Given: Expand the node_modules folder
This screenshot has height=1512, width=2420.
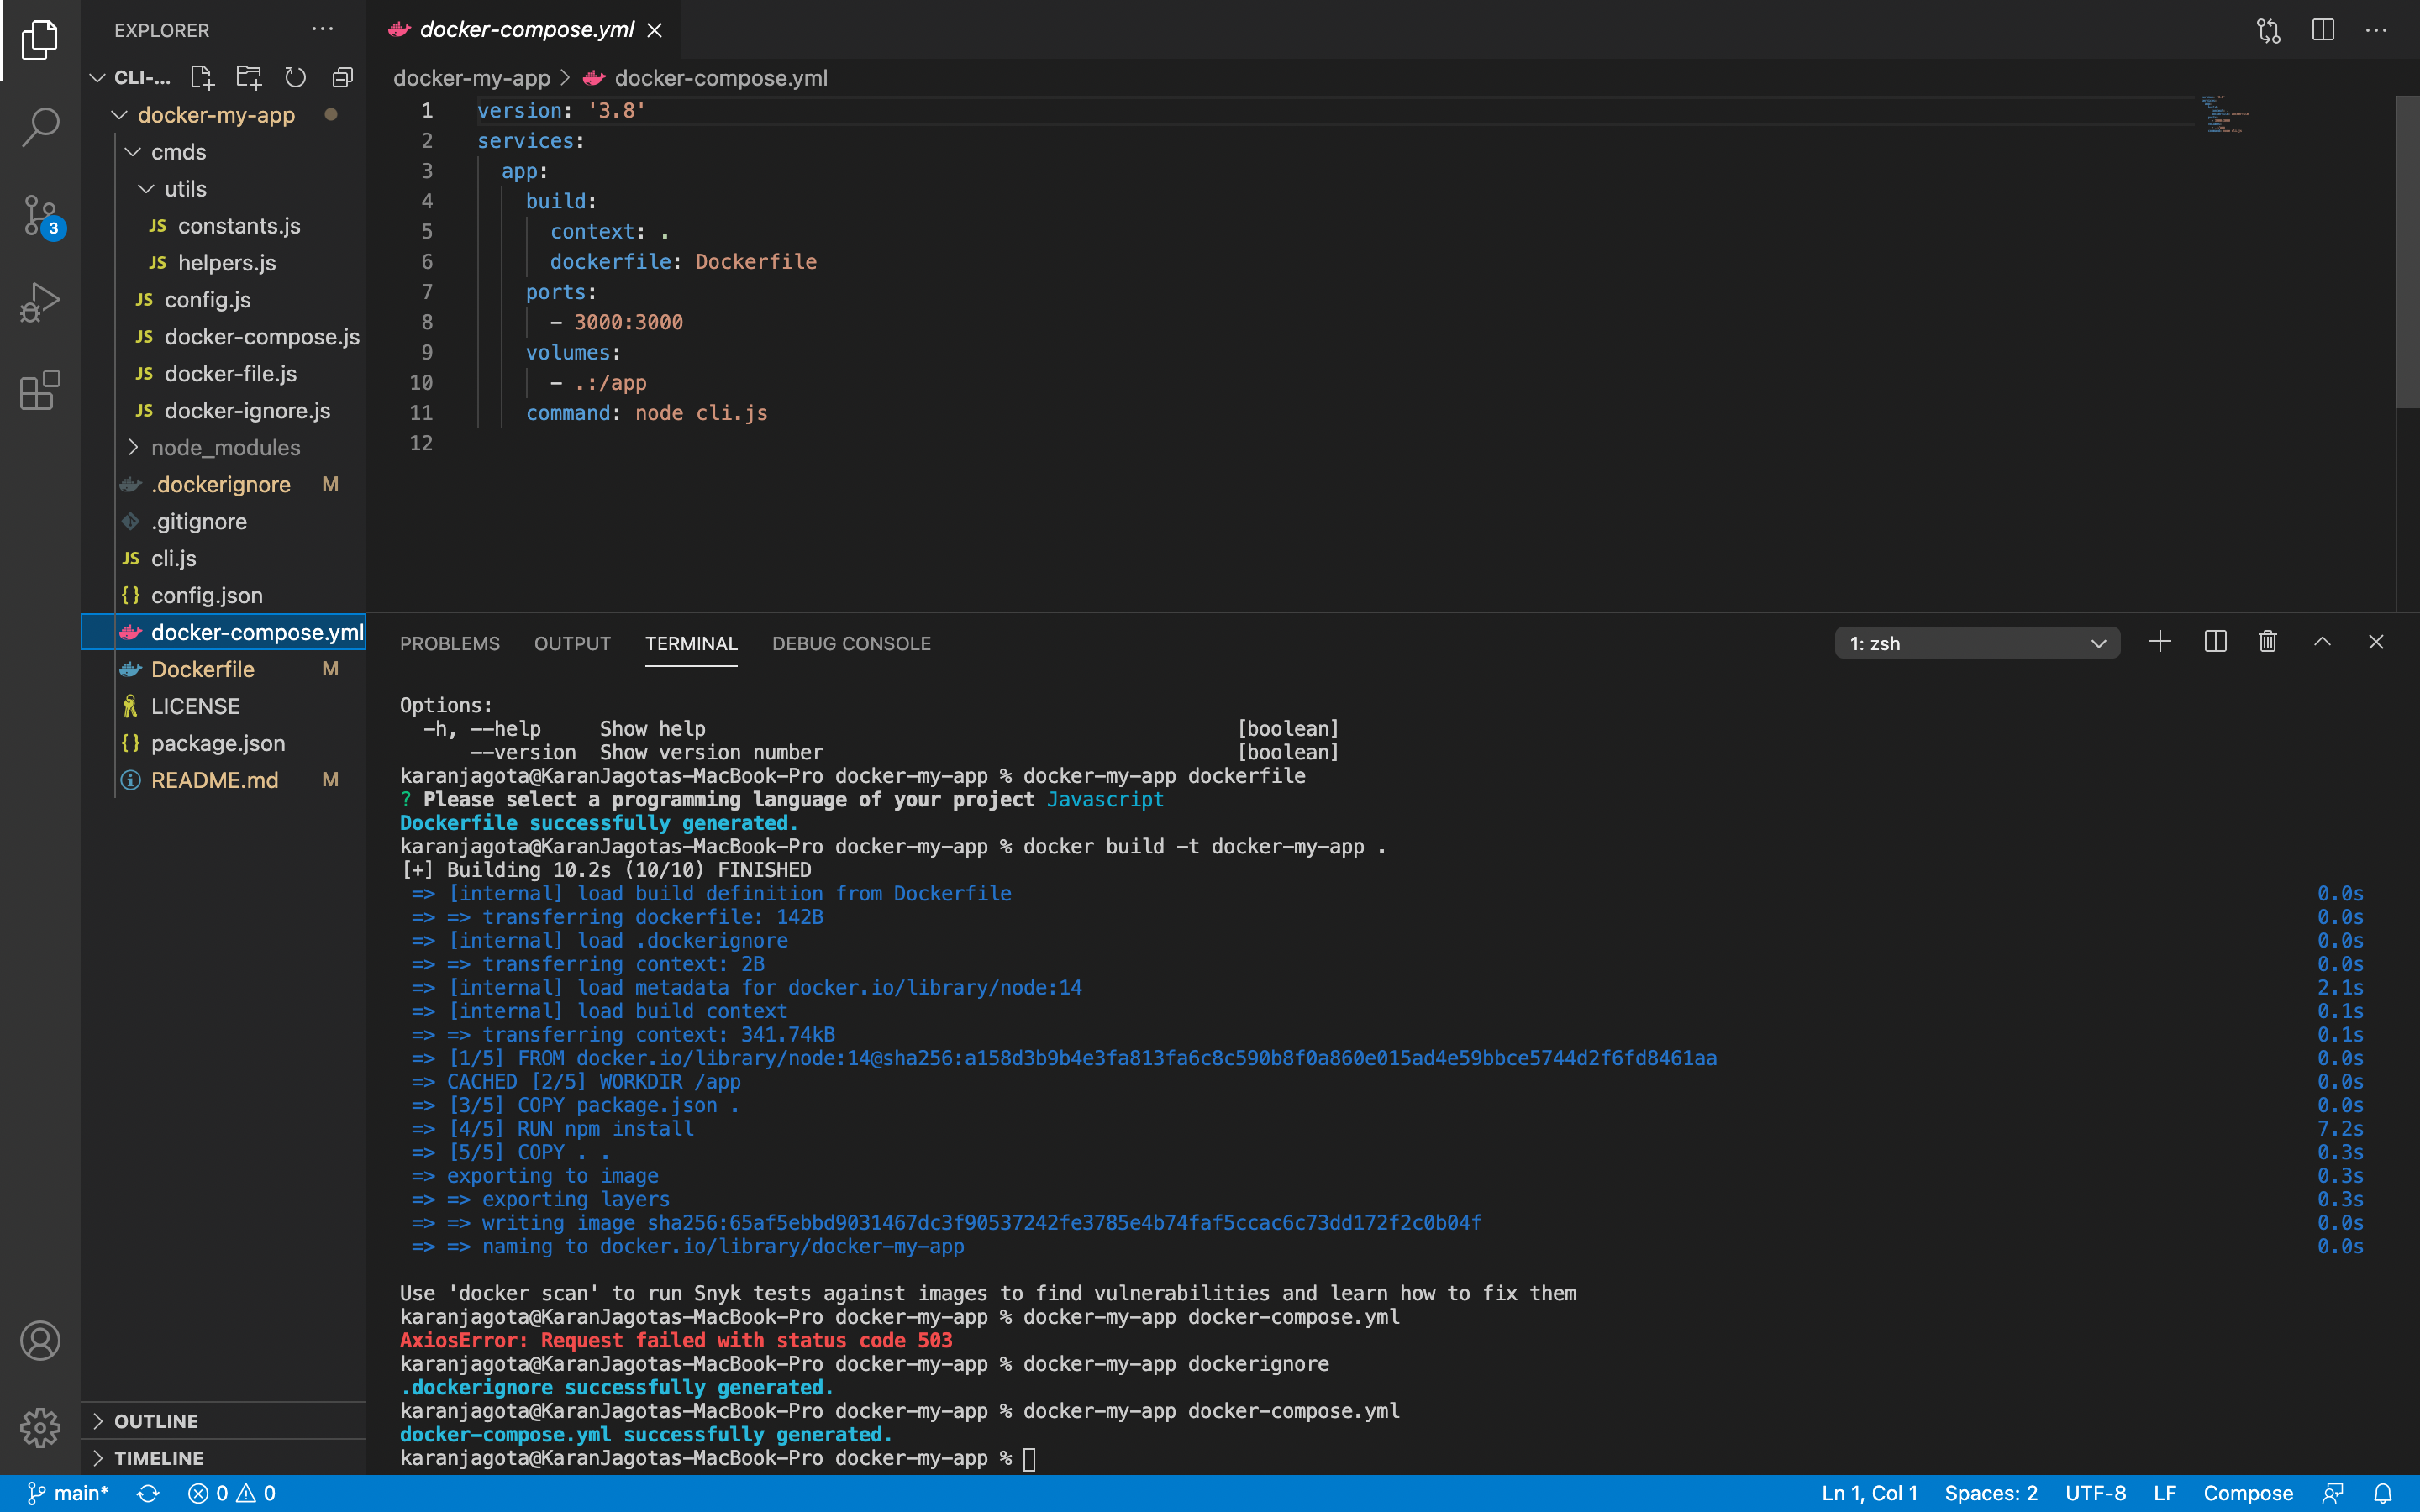Looking at the screenshot, I should (225, 447).
